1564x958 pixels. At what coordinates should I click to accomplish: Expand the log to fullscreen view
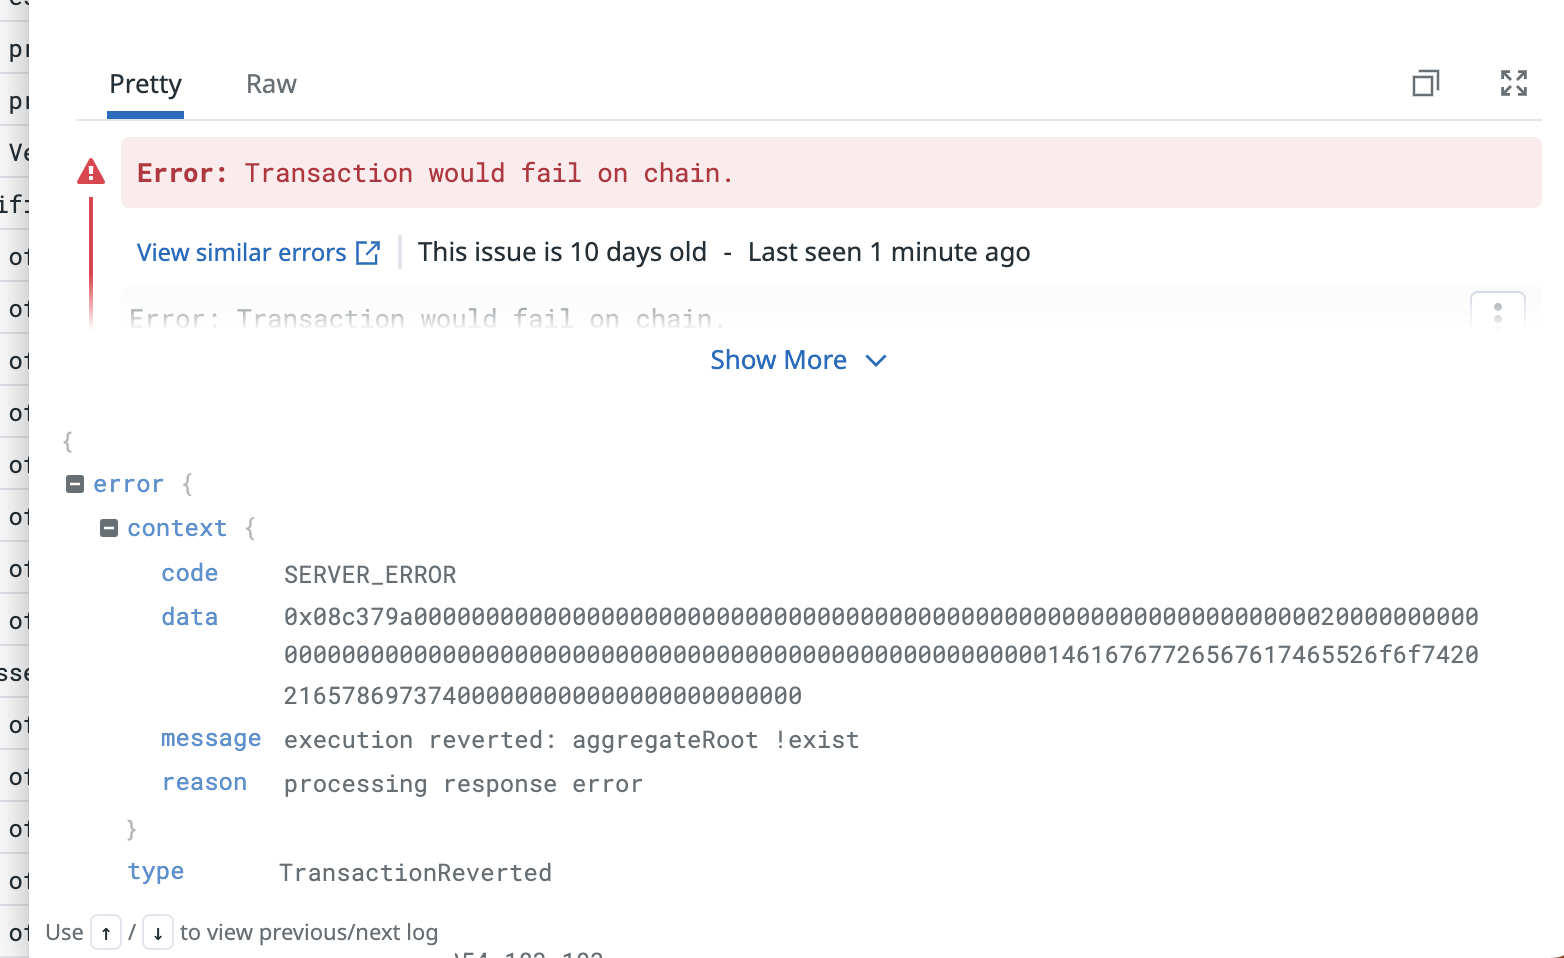click(1513, 83)
